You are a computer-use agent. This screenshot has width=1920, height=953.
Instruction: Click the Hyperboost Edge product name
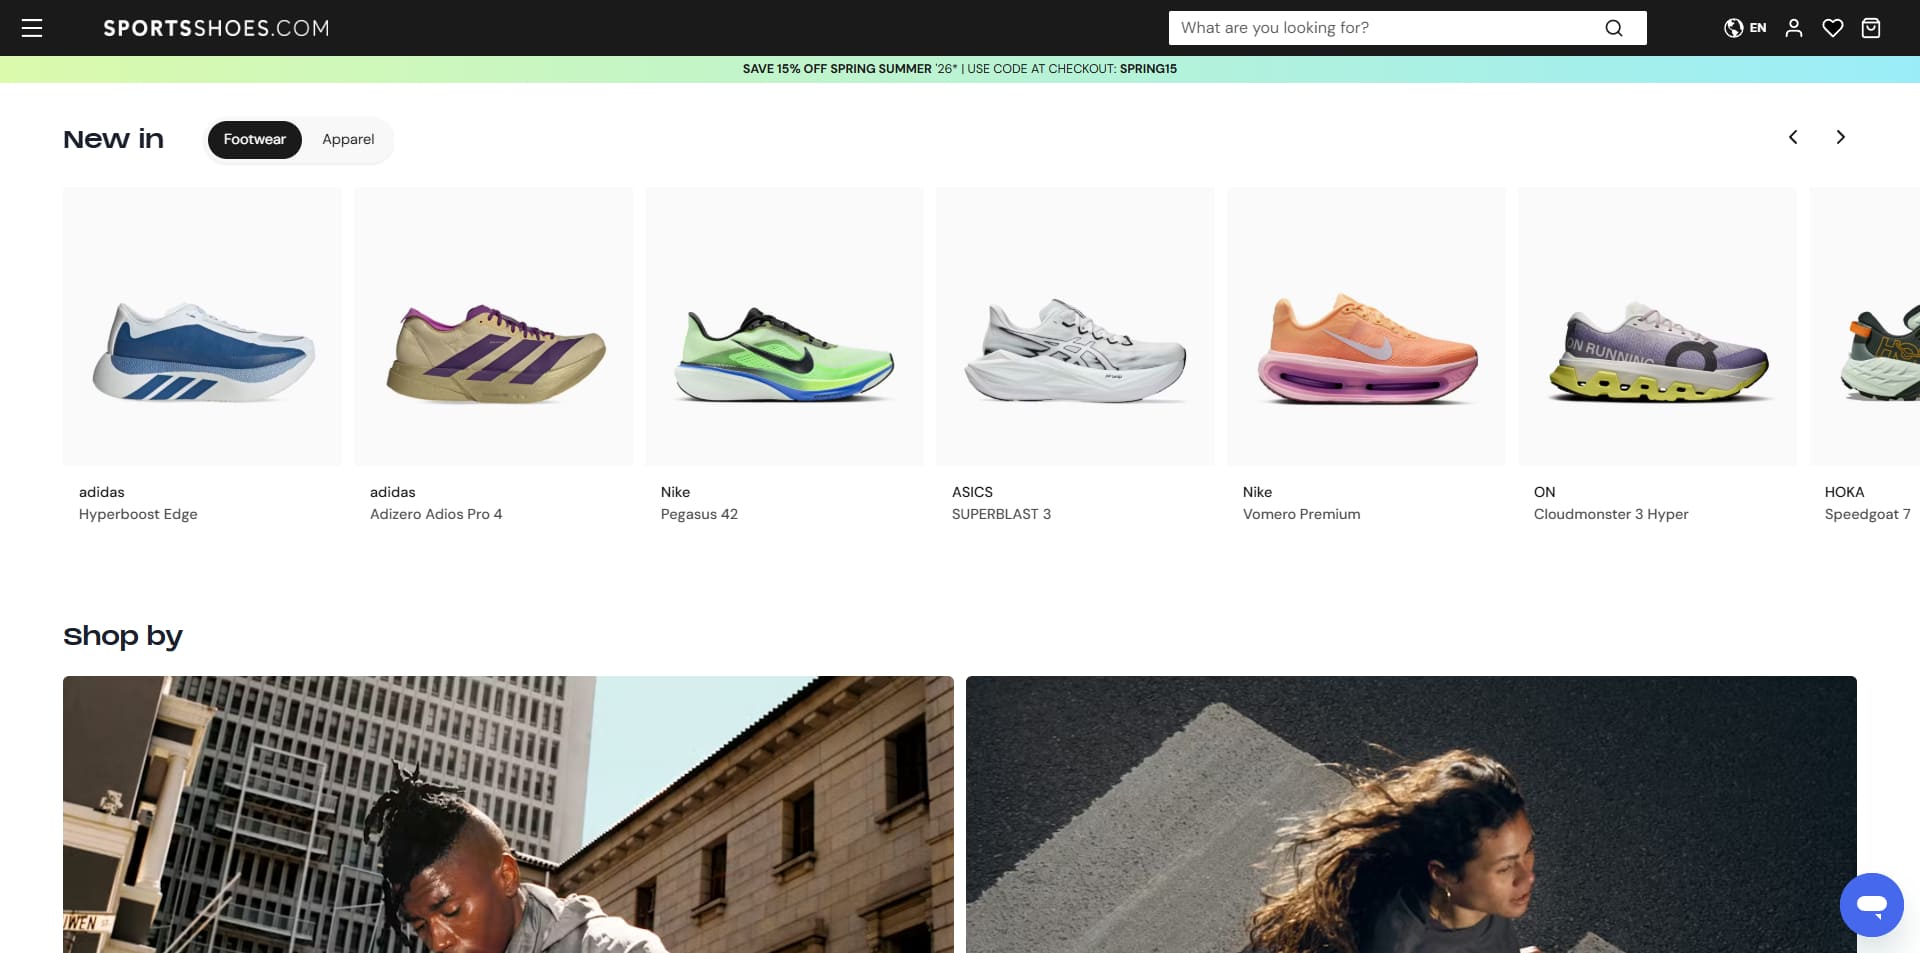[138, 514]
